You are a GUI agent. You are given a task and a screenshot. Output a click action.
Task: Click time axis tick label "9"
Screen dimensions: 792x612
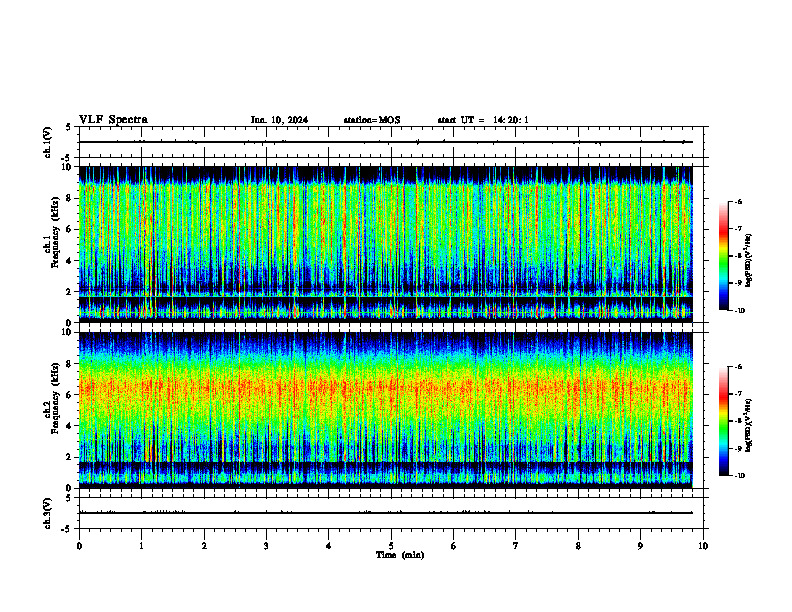[640, 546]
